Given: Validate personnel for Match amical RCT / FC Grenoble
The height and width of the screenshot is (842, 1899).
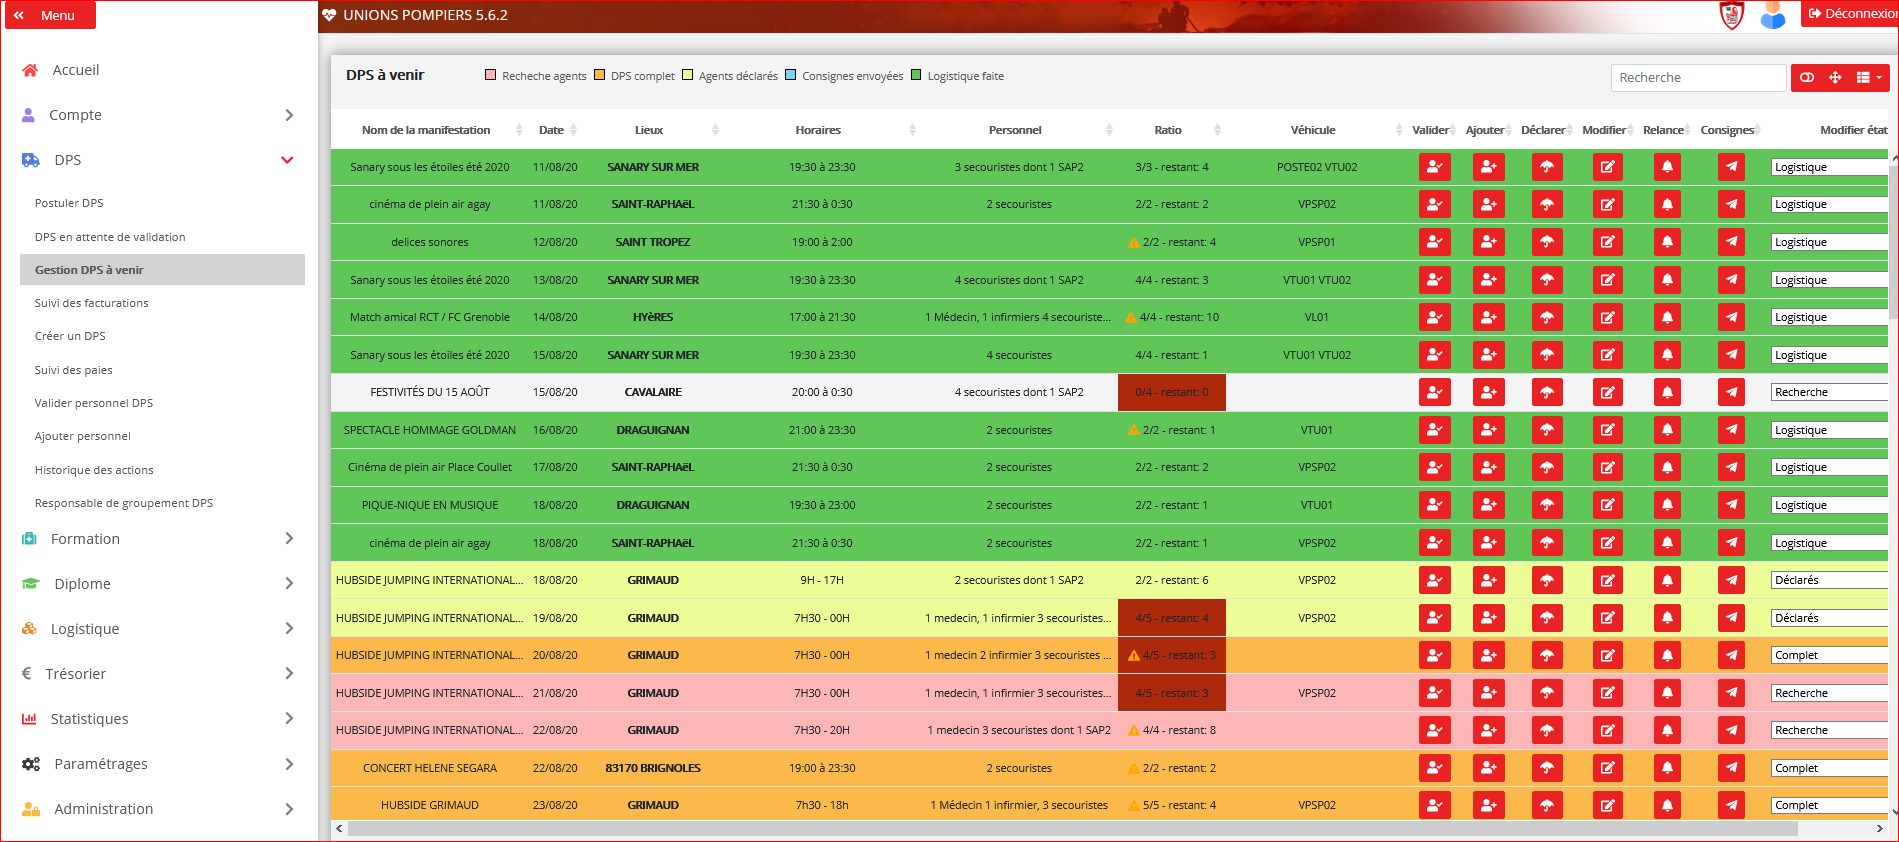Looking at the screenshot, I should pyautogui.click(x=1435, y=317).
